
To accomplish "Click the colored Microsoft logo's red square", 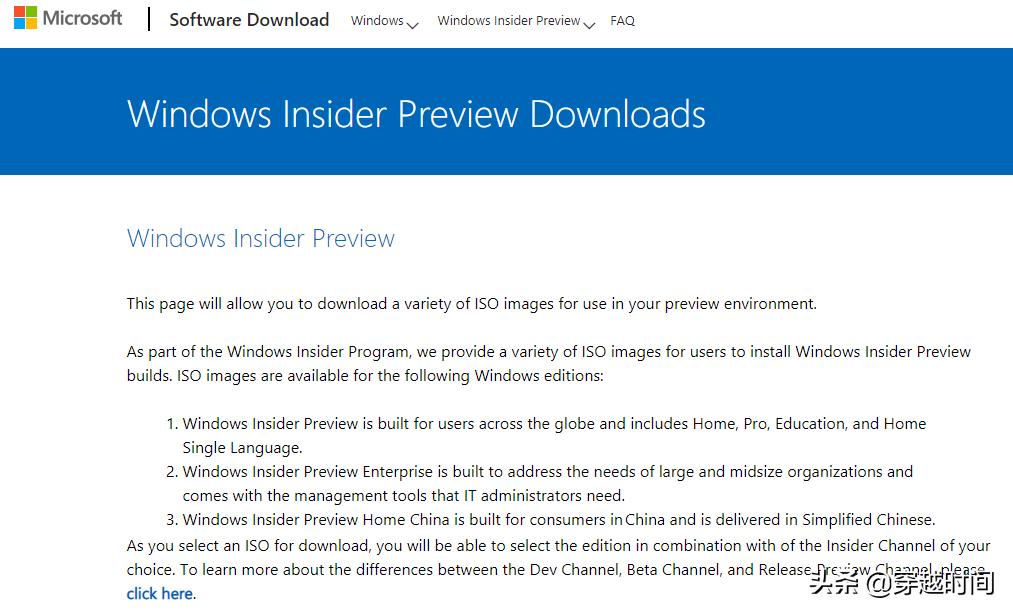I will click(x=20, y=13).
